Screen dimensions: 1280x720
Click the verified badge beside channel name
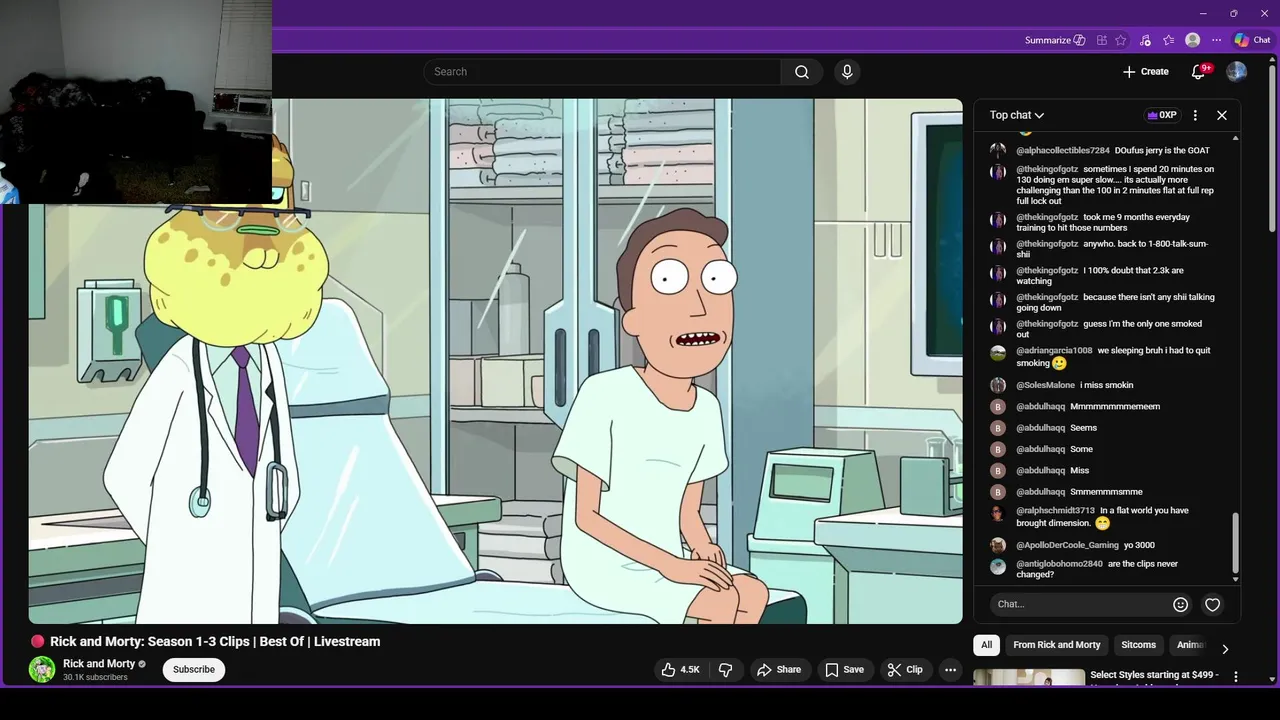click(x=142, y=664)
